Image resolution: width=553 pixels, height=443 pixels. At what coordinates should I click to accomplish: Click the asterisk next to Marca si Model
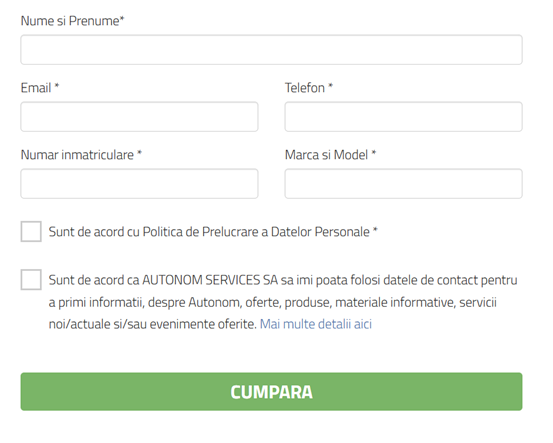374,153
